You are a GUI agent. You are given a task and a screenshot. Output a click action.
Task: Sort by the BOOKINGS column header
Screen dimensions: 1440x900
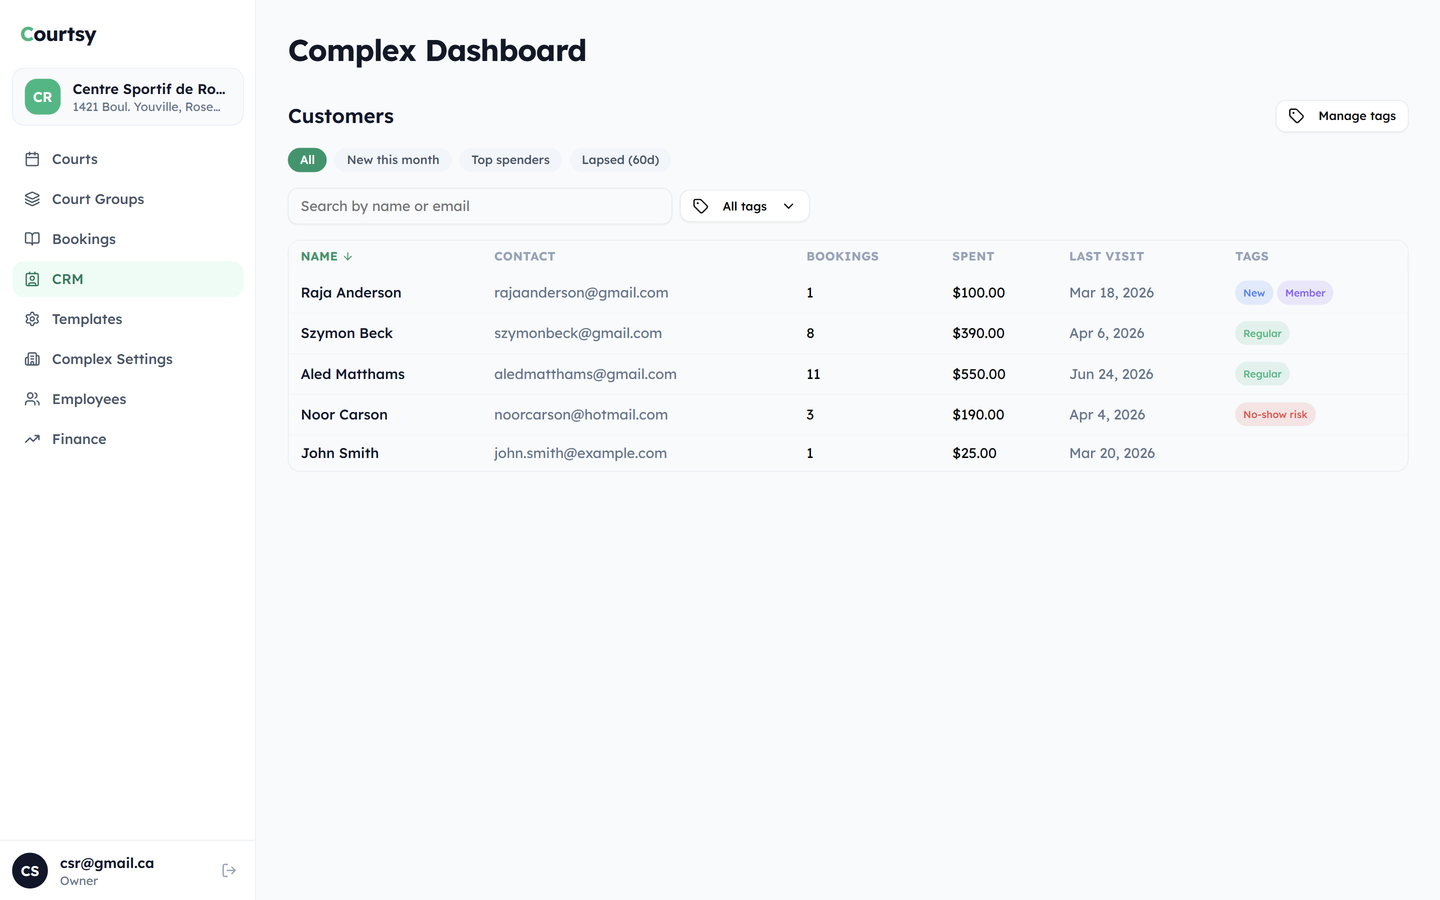843,257
